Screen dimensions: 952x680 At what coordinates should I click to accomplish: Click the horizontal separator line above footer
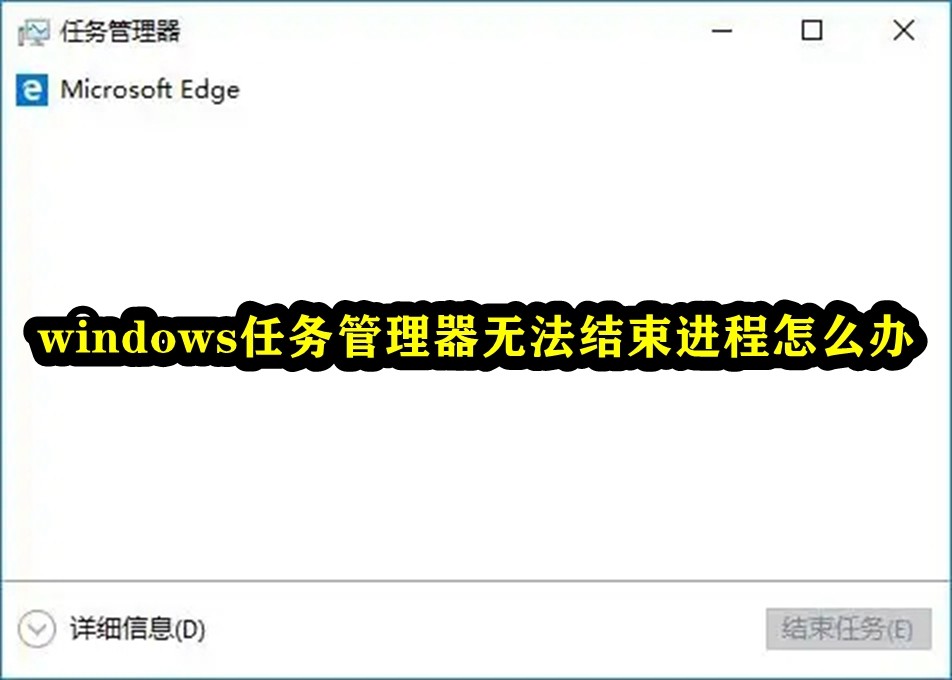(476, 581)
